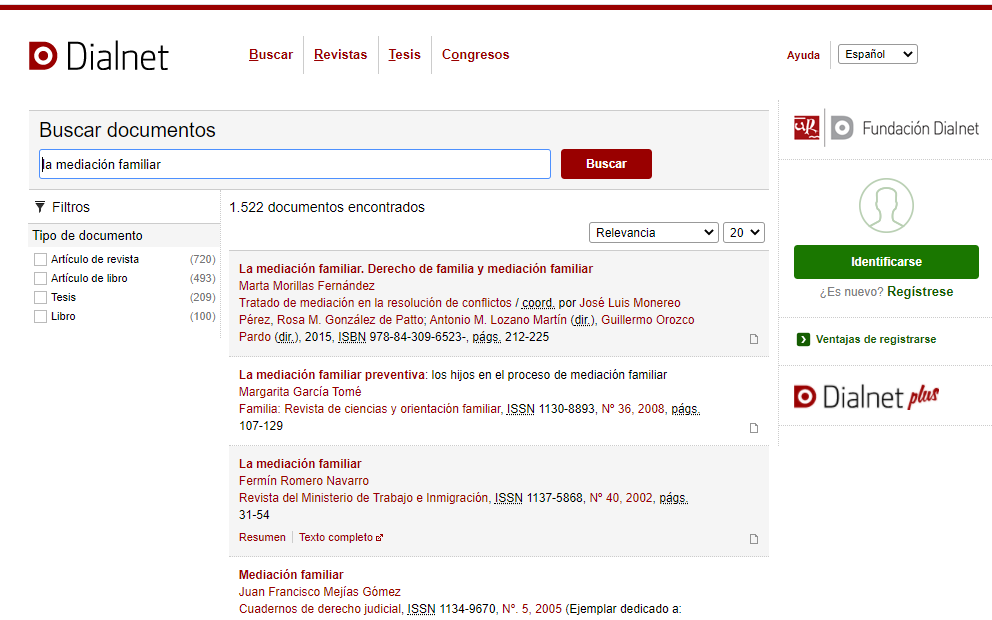The height and width of the screenshot is (620, 992).
Task: Click the Fundación Dialnet logo
Action: pos(886,128)
